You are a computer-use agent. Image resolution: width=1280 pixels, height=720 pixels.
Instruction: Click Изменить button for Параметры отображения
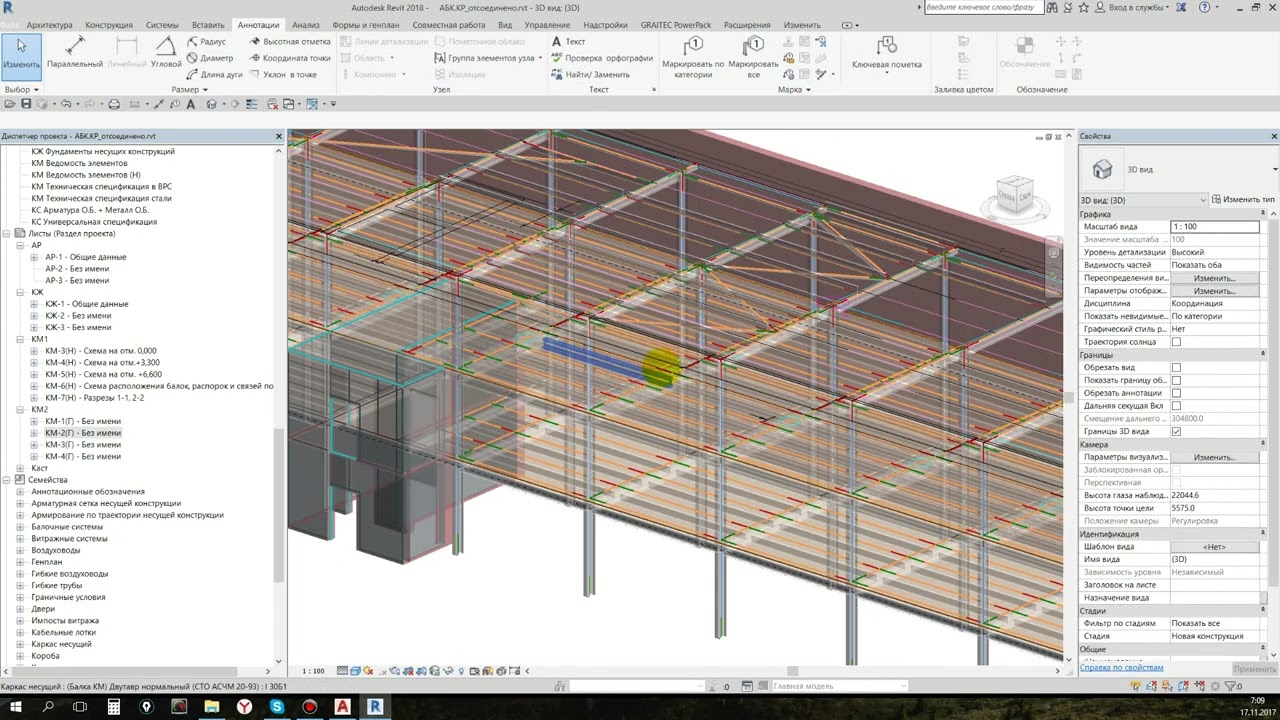[1214, 291]
